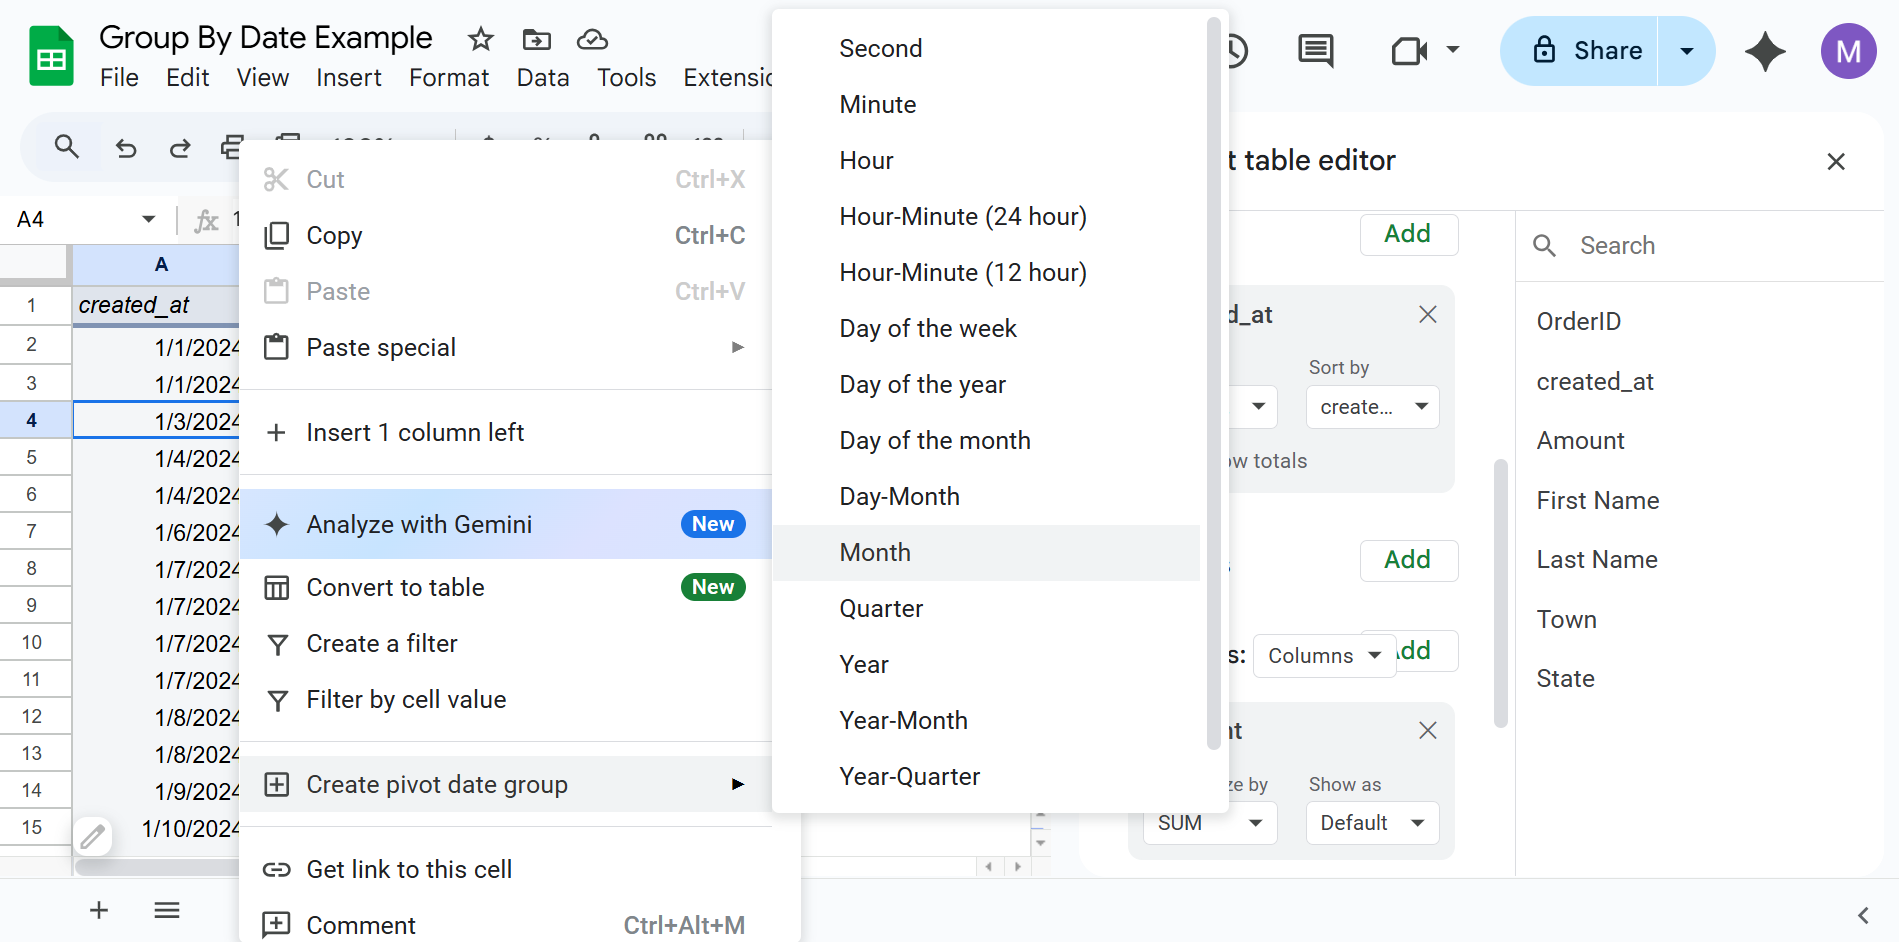
Task: Undo the last action
Action: pos(125,147)
